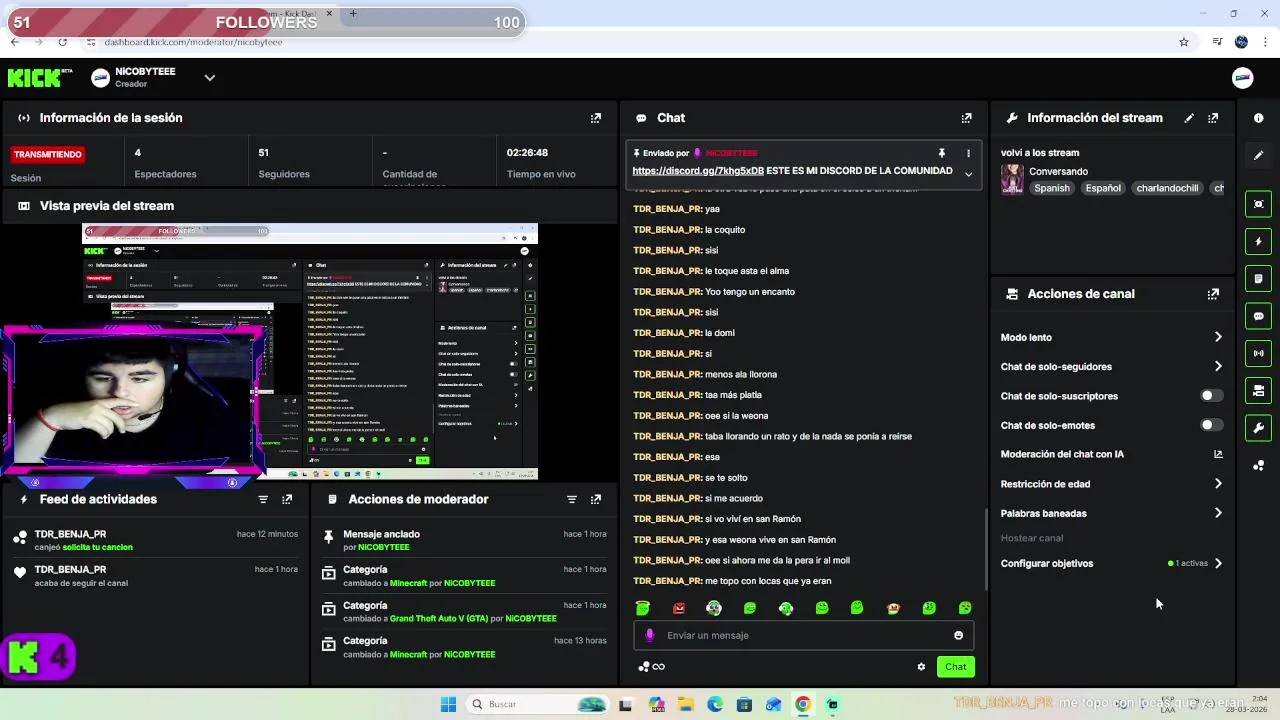Toggle the channel actions sidebar icon
The height and width of the screenshot is (720, 1280).
point(1258,390)
